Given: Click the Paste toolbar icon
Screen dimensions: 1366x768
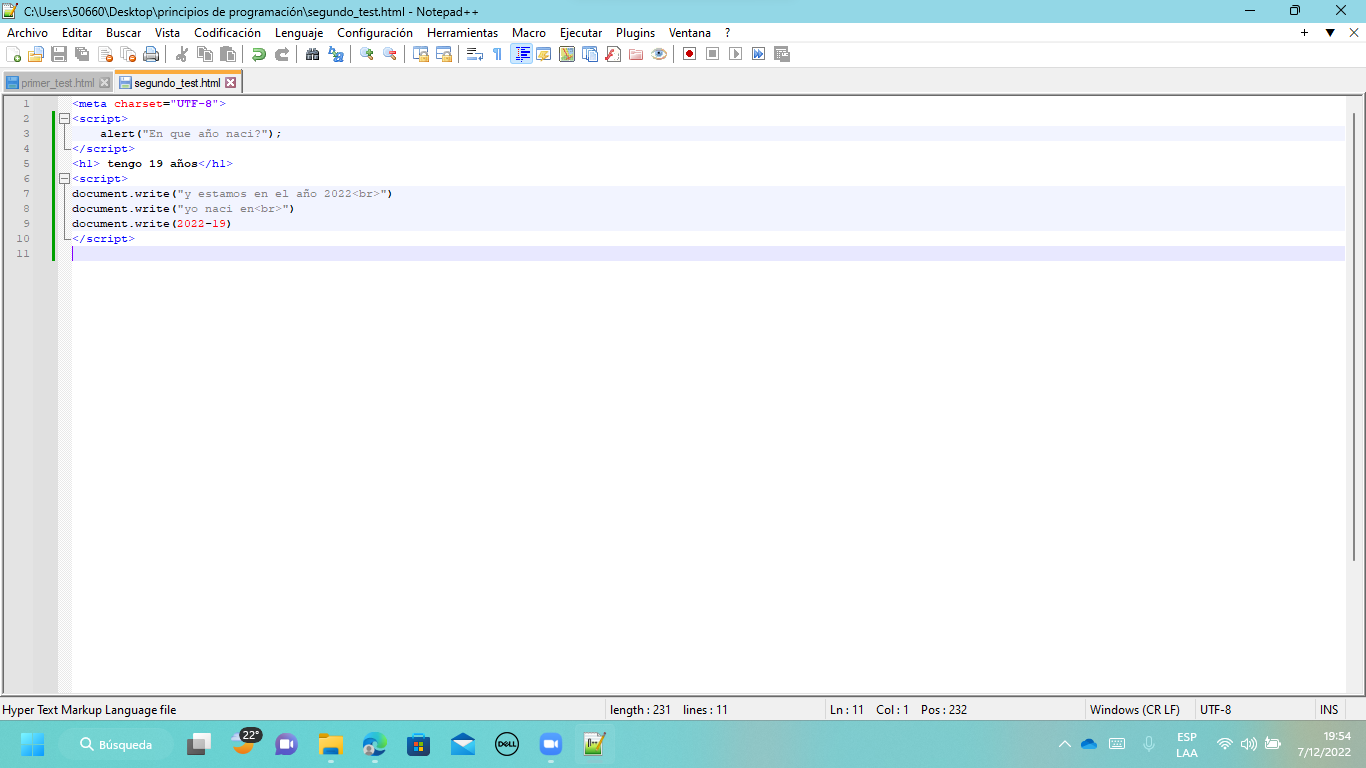Looking at the screenshot, I should (228, 54).
